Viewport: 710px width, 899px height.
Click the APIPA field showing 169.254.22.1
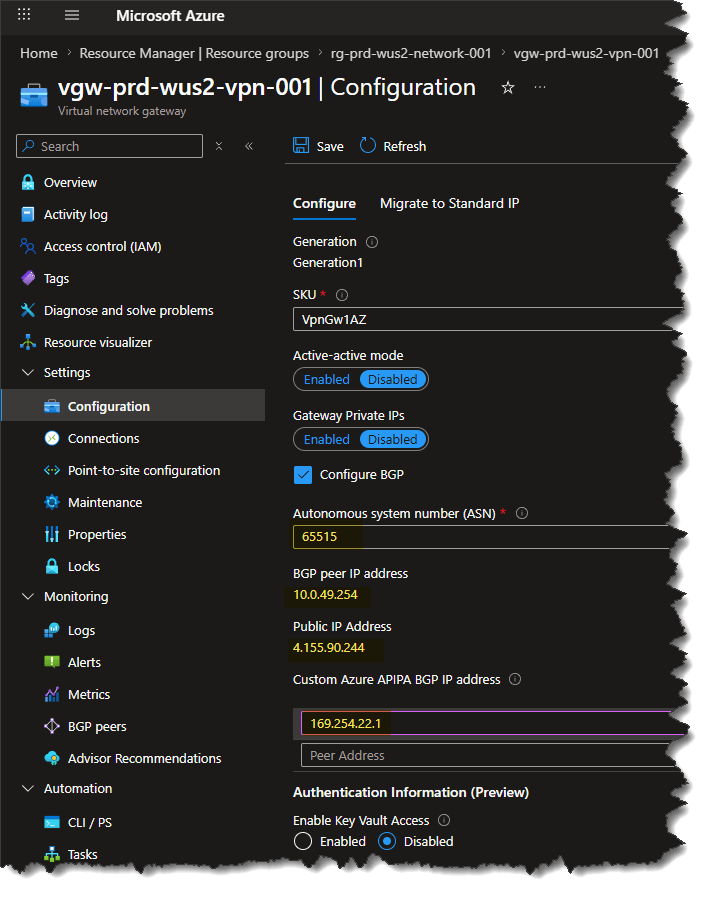[492, 724]
